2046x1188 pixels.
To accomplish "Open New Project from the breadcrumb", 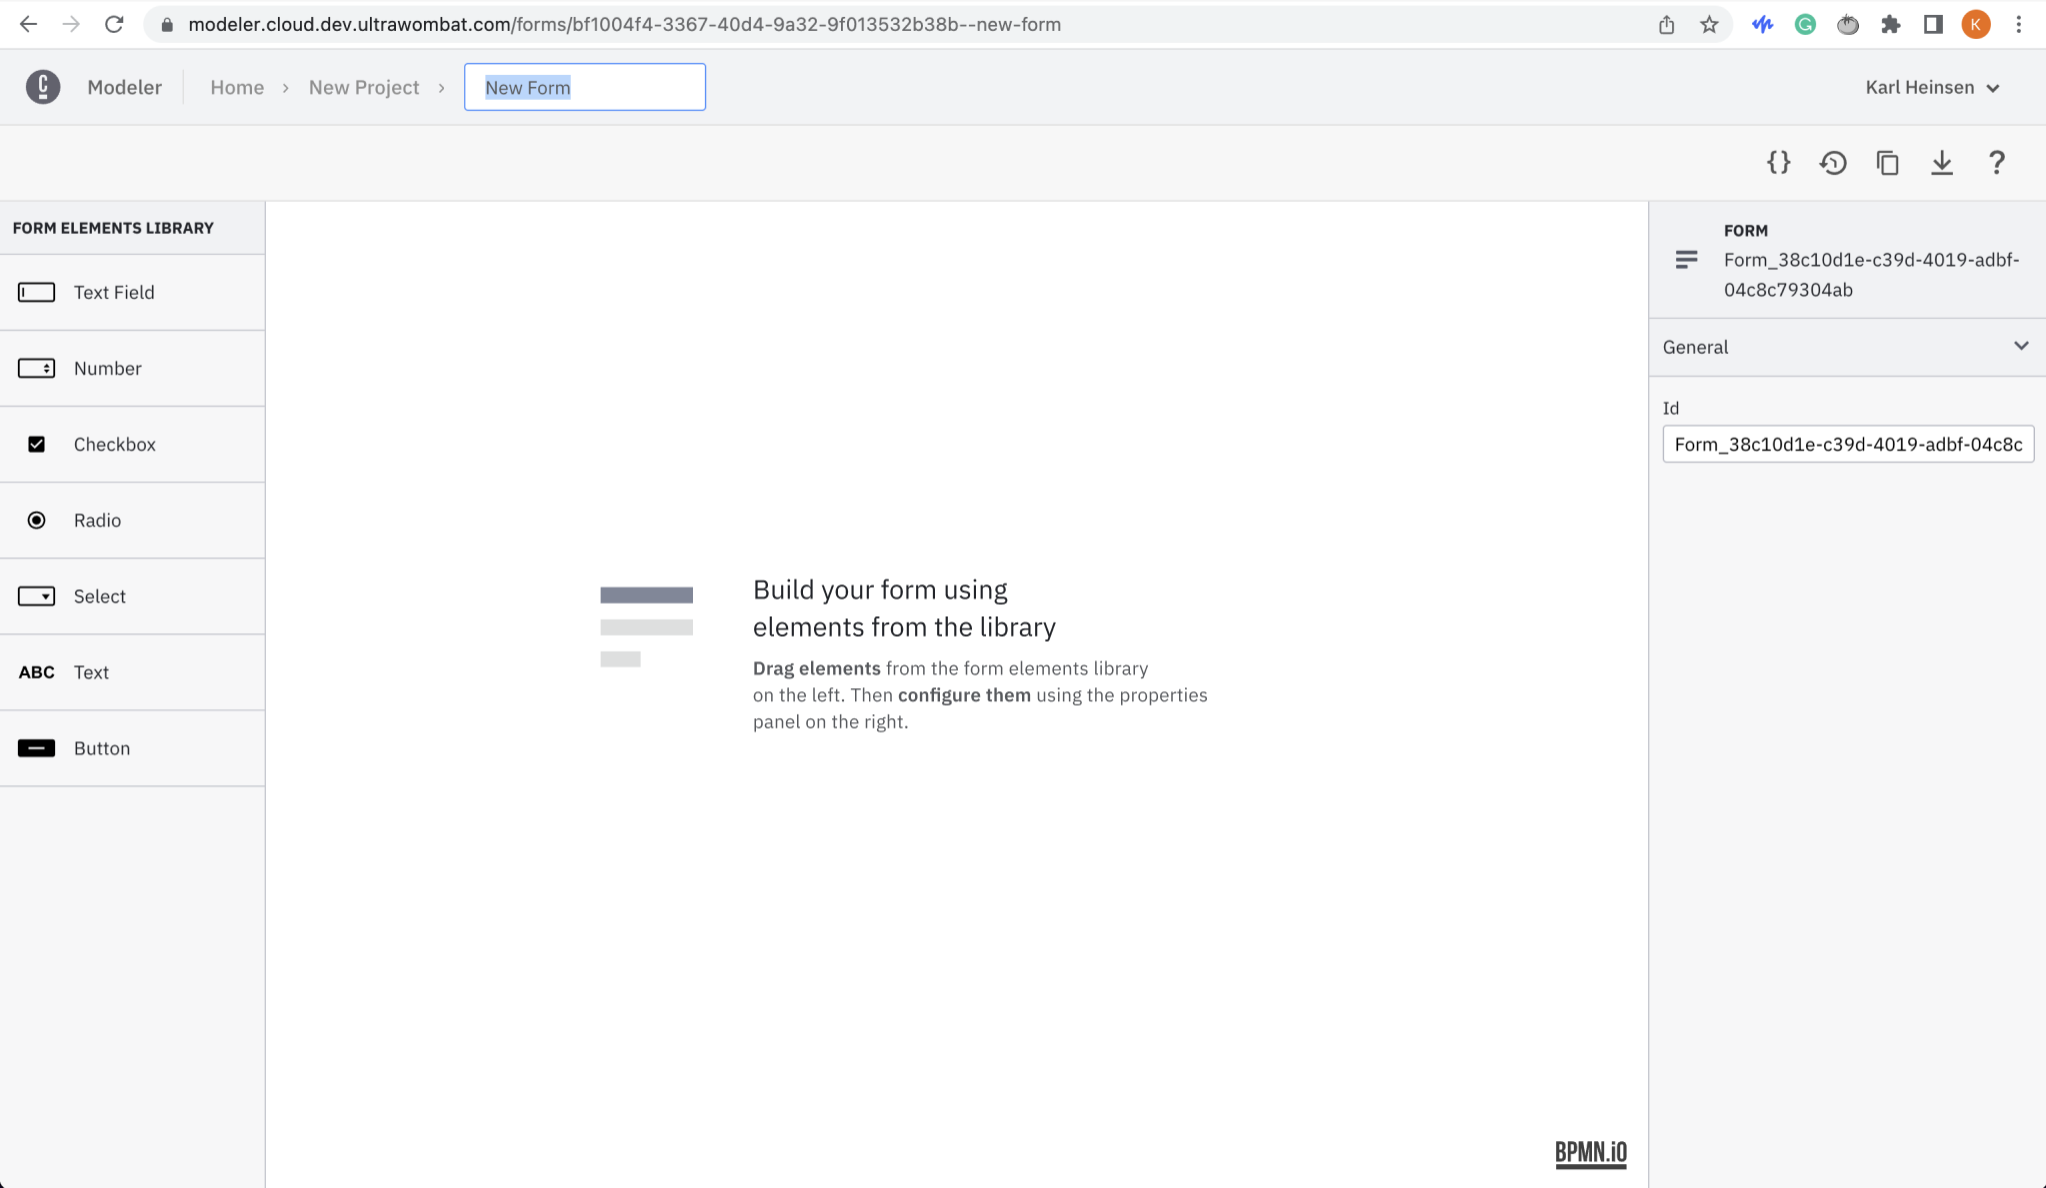I will tap(363, 87).
